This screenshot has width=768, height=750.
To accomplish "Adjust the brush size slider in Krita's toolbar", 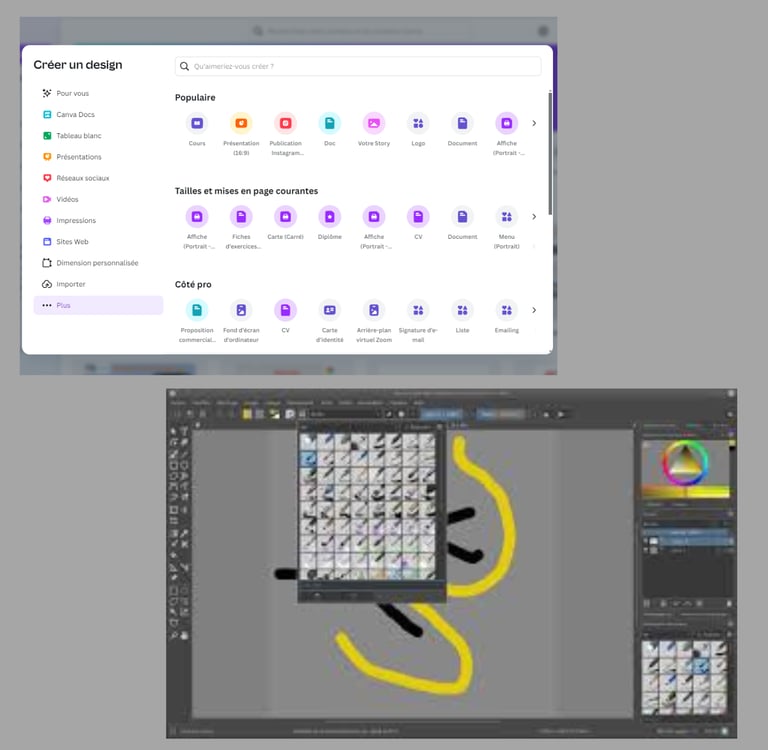I will 501,414.
